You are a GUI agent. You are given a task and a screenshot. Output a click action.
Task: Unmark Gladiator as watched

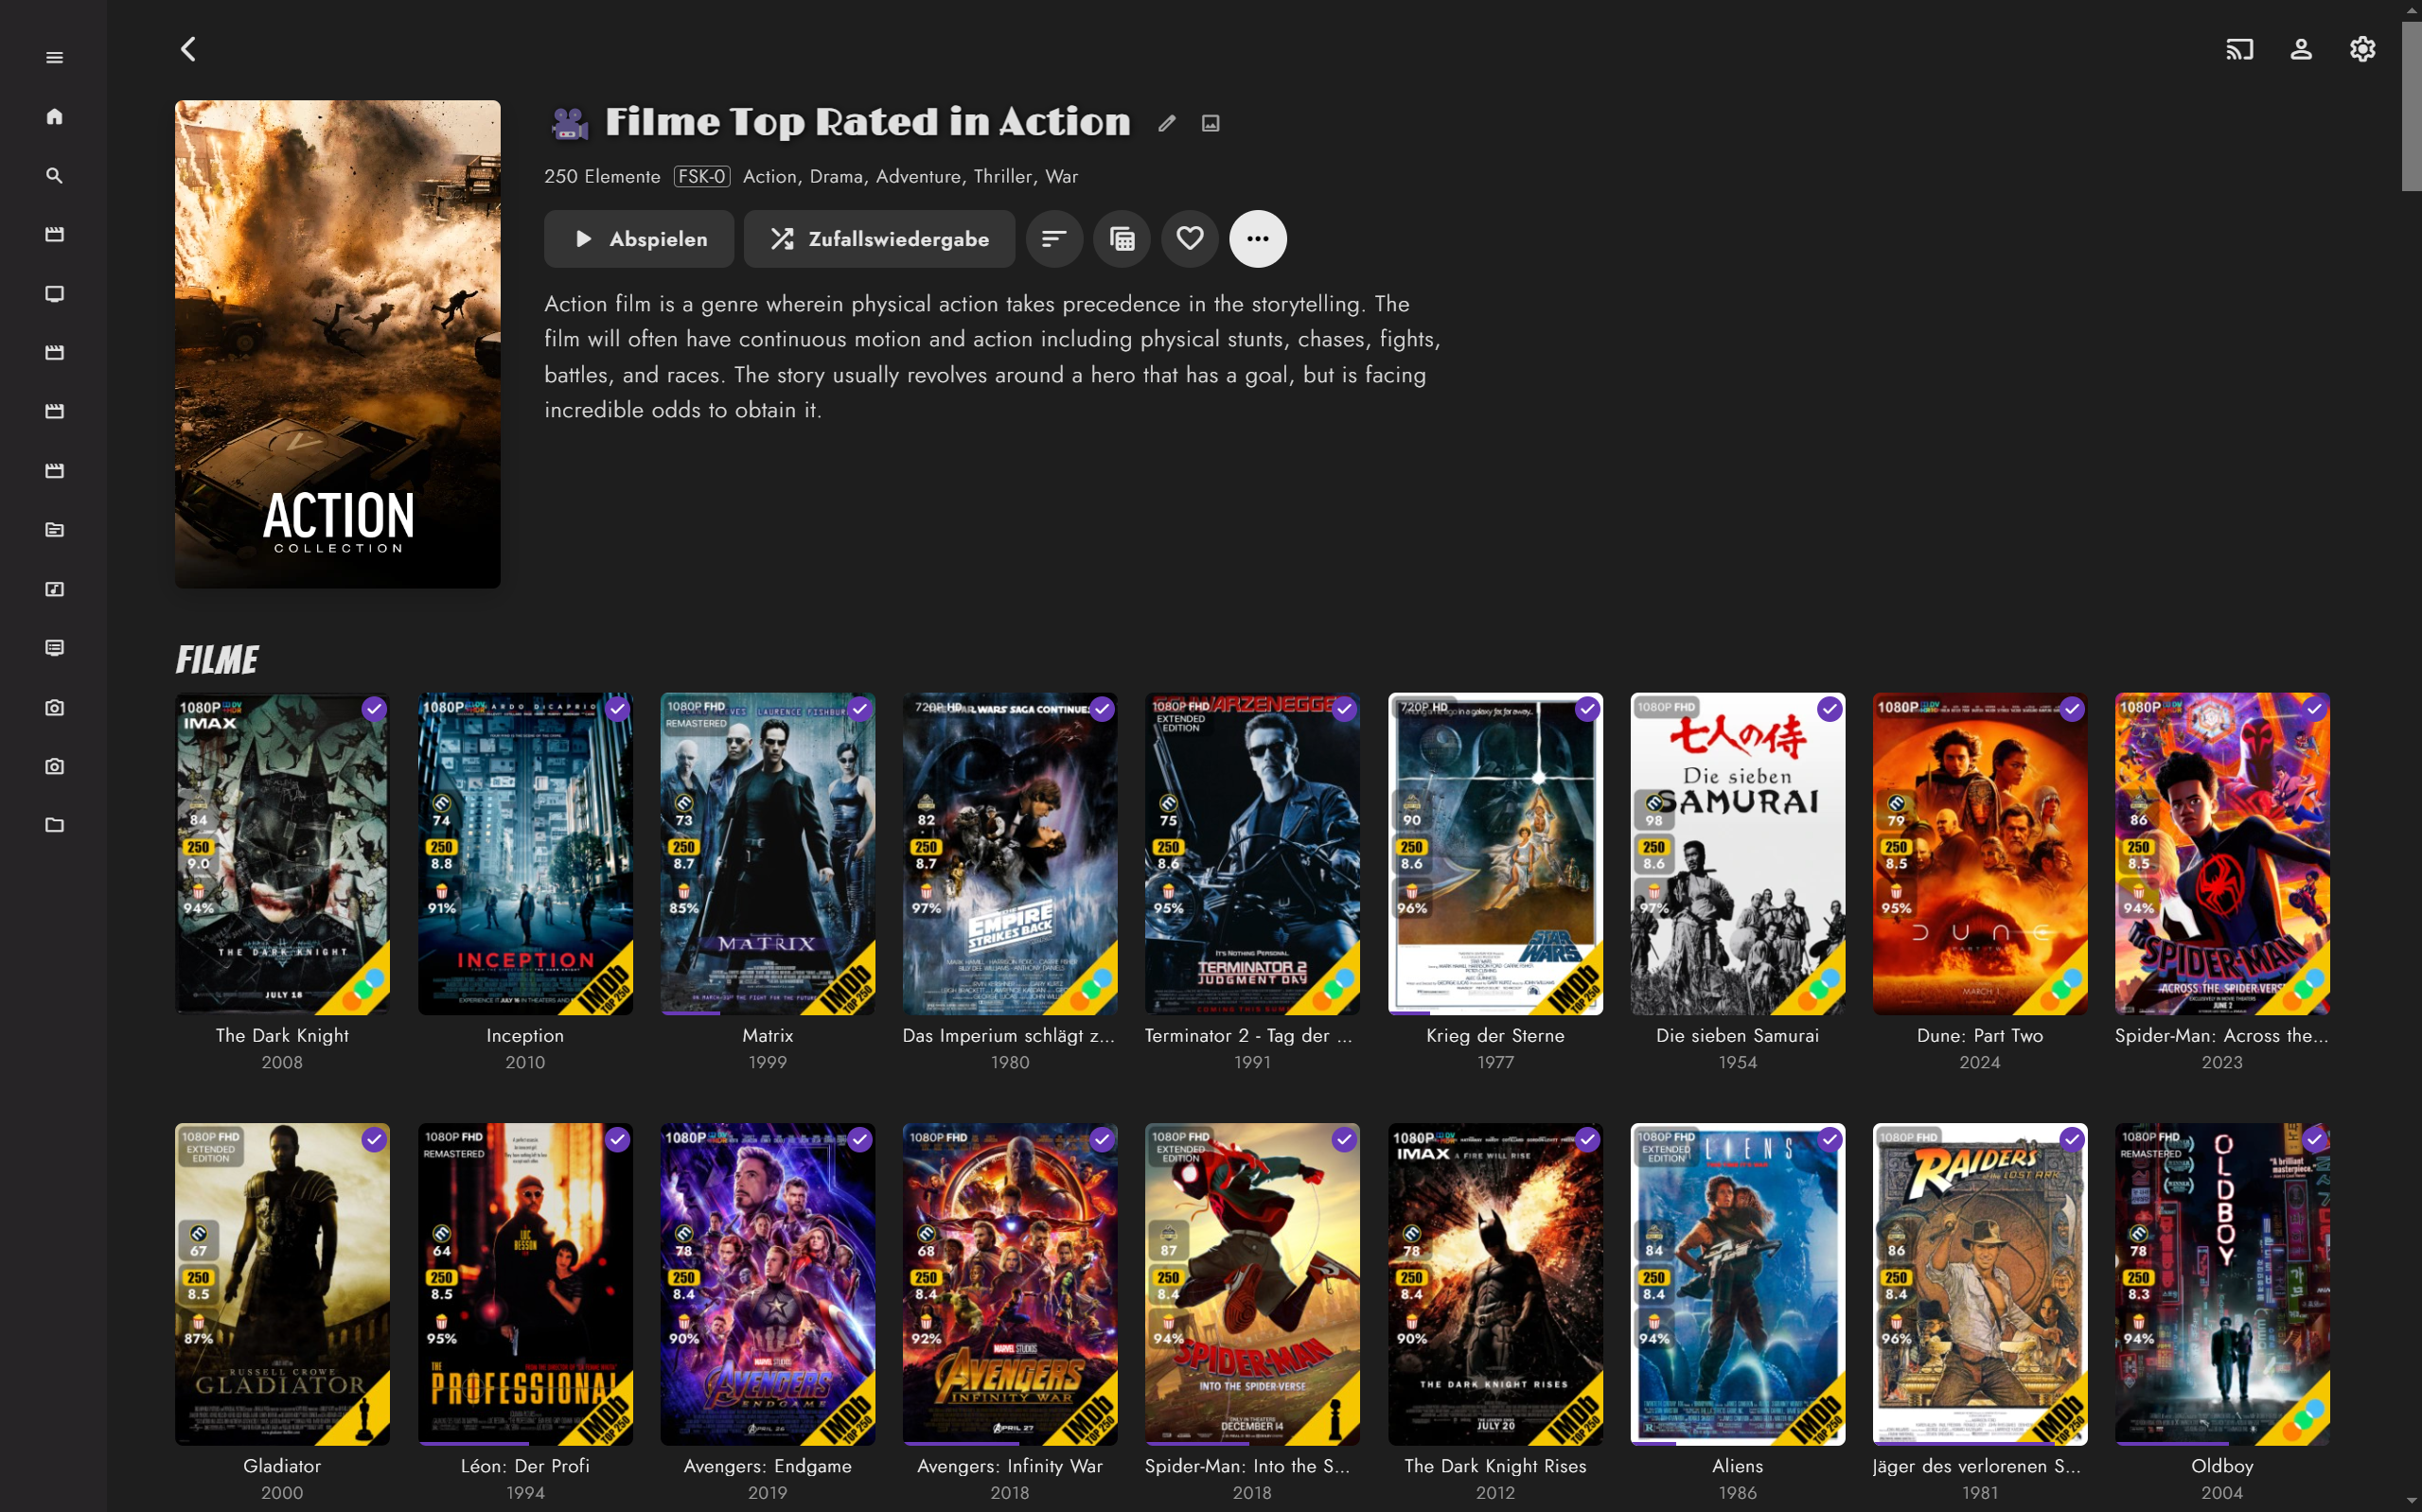(374, 1139)
